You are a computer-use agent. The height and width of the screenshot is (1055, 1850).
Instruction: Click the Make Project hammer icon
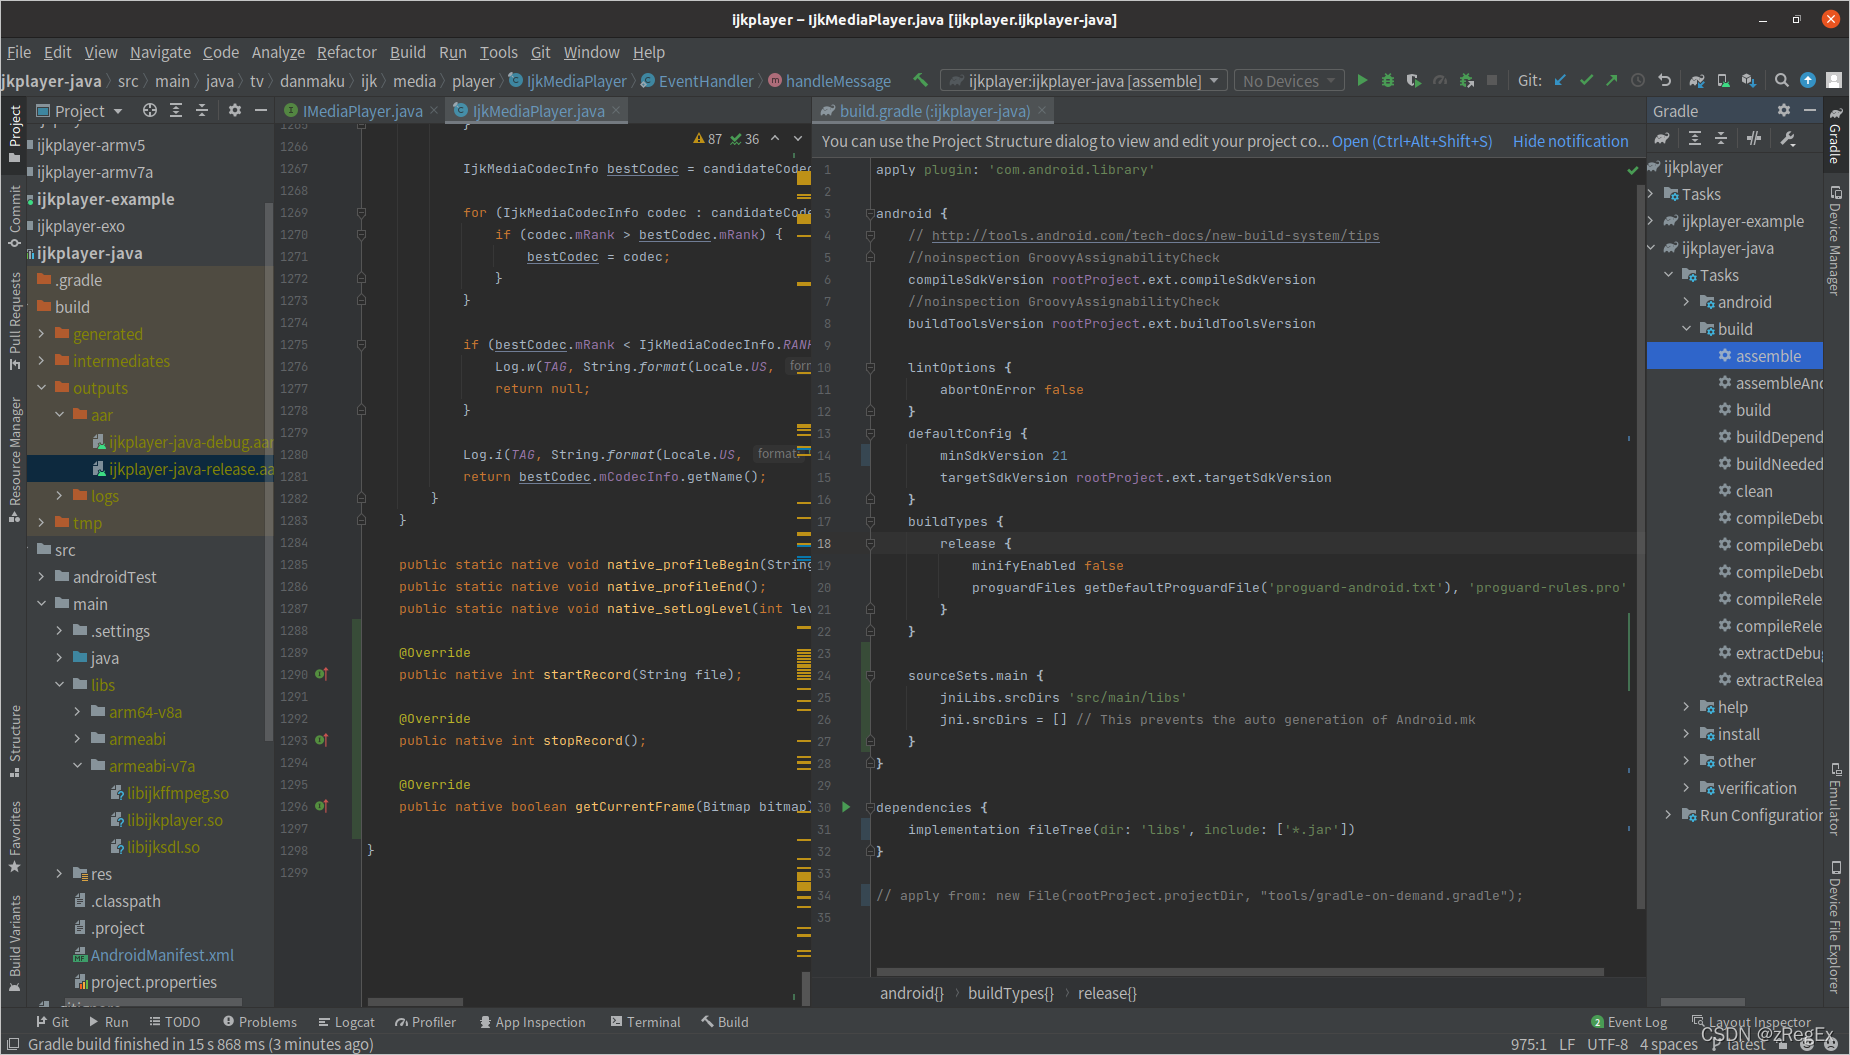pyautogui.click(x=920, y=80)
